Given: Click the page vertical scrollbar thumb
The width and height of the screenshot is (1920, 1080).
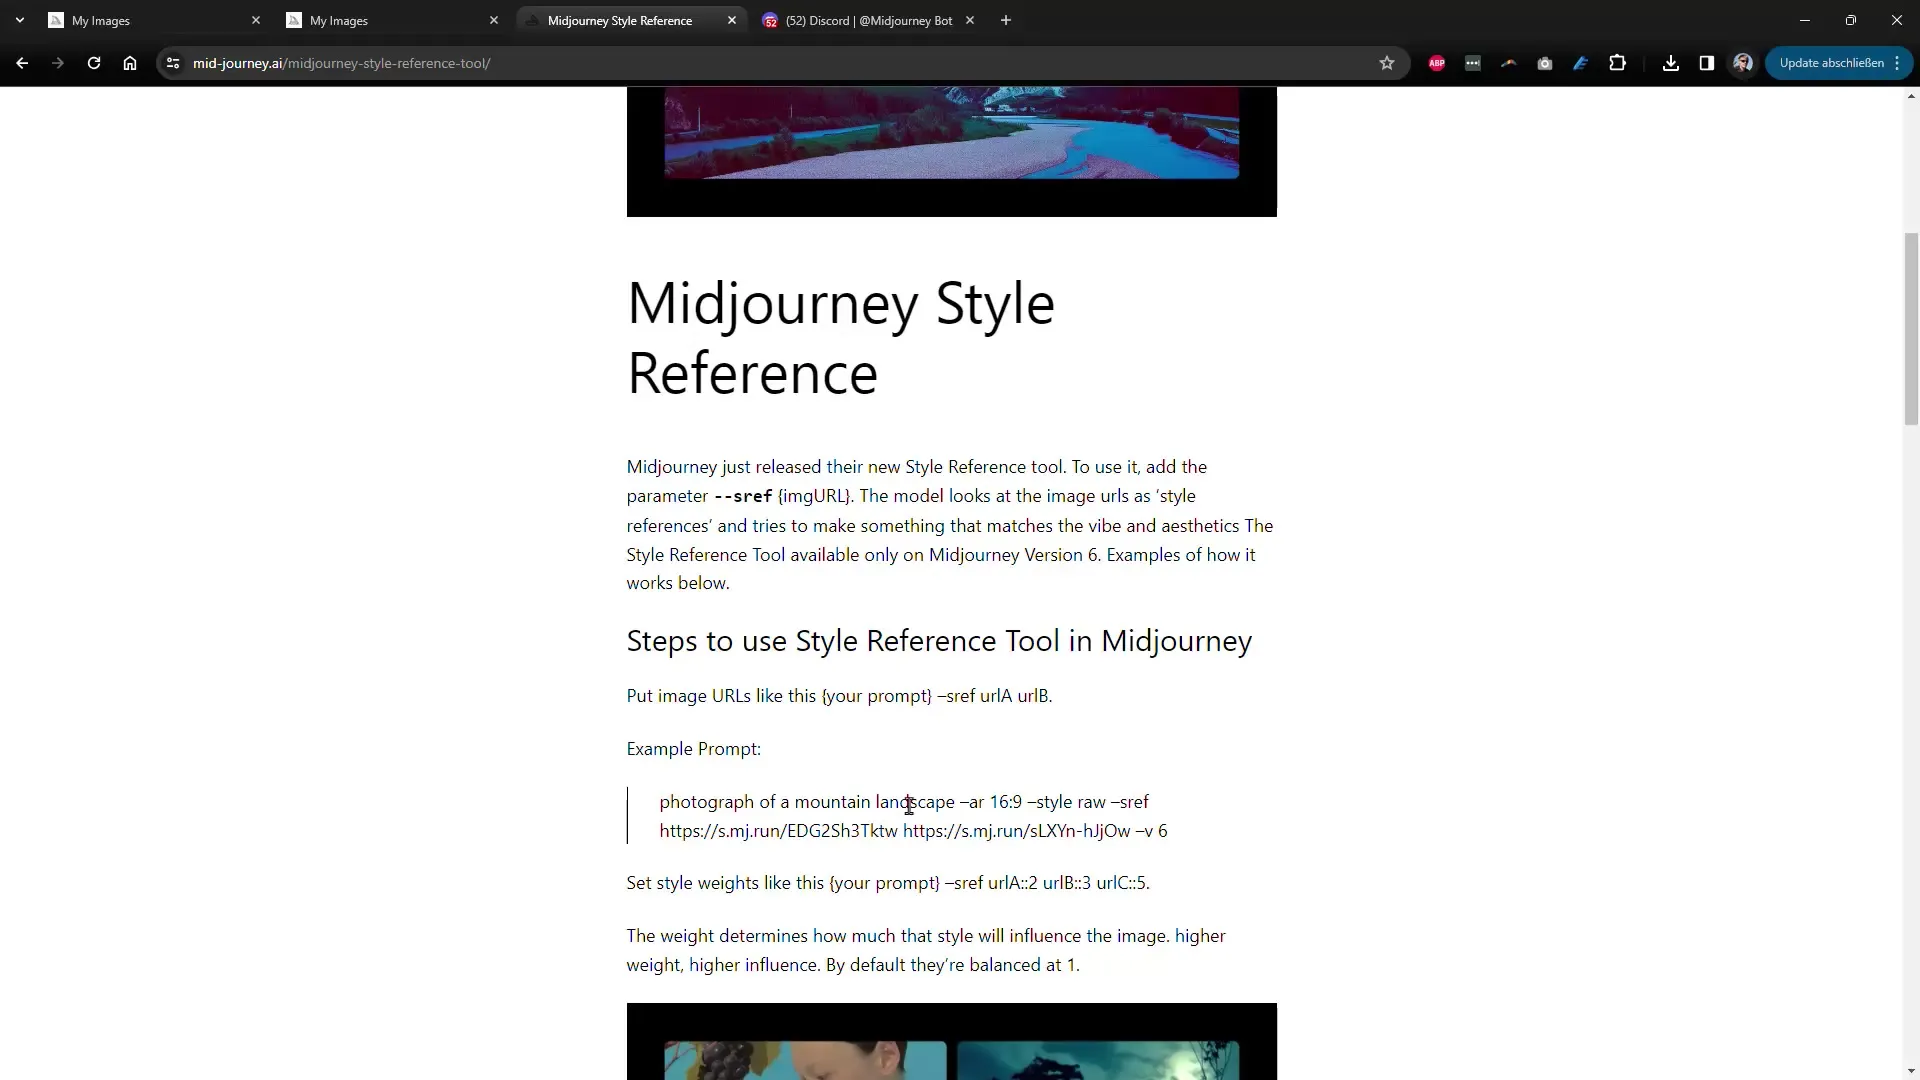Looking at the screenshot, I should coord(1911,329).
